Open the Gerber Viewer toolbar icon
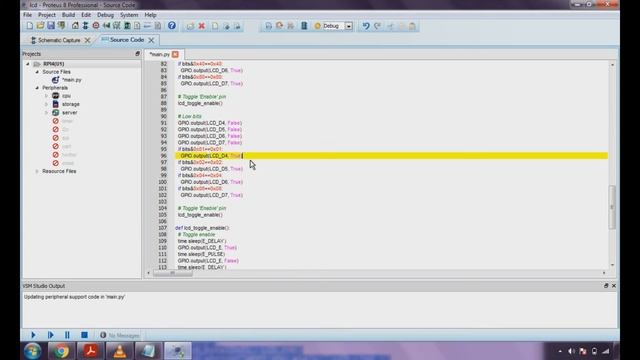The image size is (640, 360). click(x=117, y=26)
